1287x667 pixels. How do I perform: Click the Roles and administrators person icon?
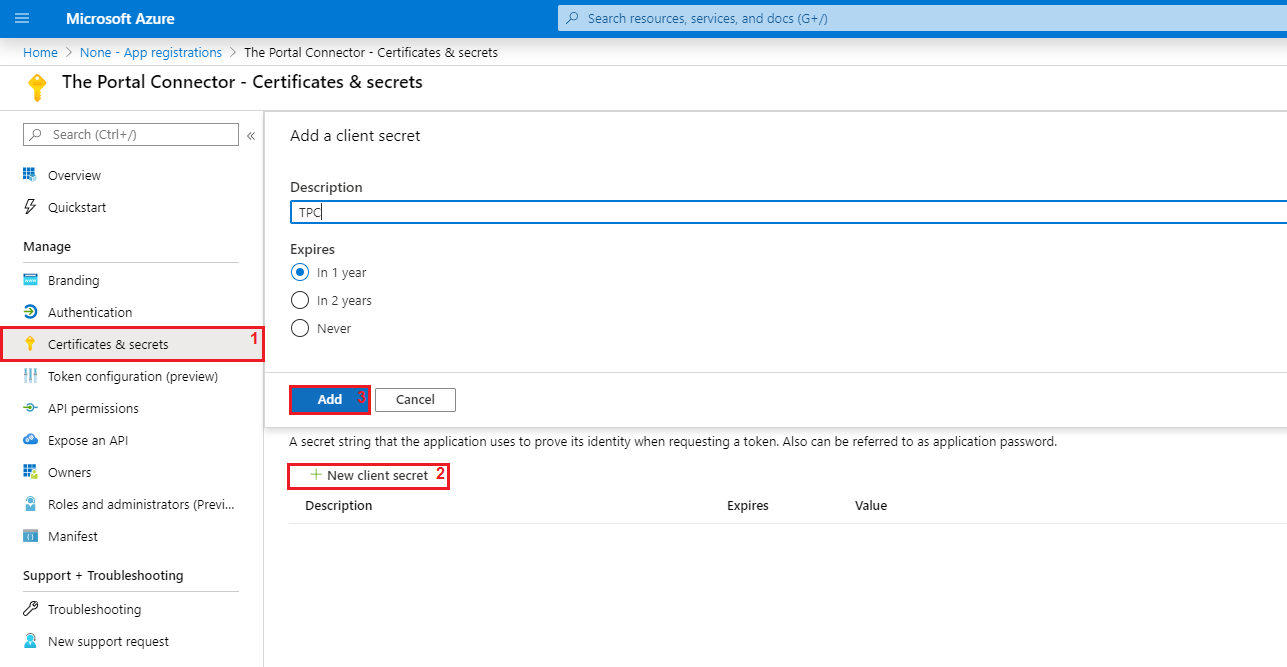[x=30, y=504]
